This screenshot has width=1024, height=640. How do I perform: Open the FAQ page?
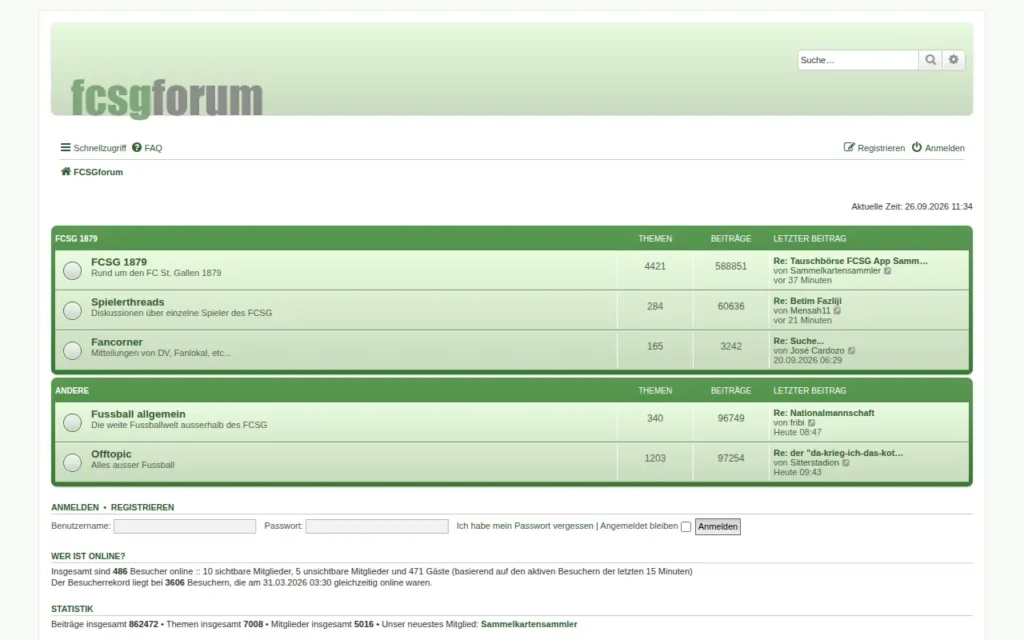click(147, 148)
